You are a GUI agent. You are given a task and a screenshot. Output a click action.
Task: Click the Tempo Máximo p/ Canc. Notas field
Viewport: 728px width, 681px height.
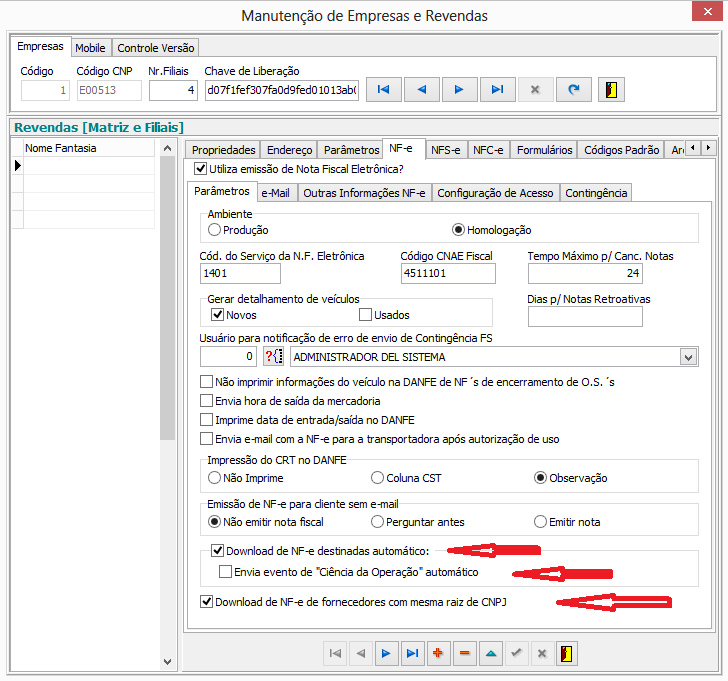coord(585,273)
